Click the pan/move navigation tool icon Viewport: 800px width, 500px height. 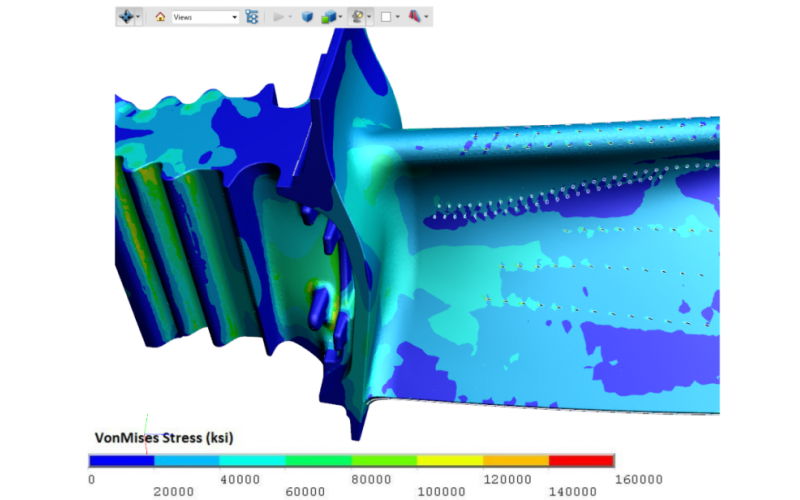pos(126,17)
